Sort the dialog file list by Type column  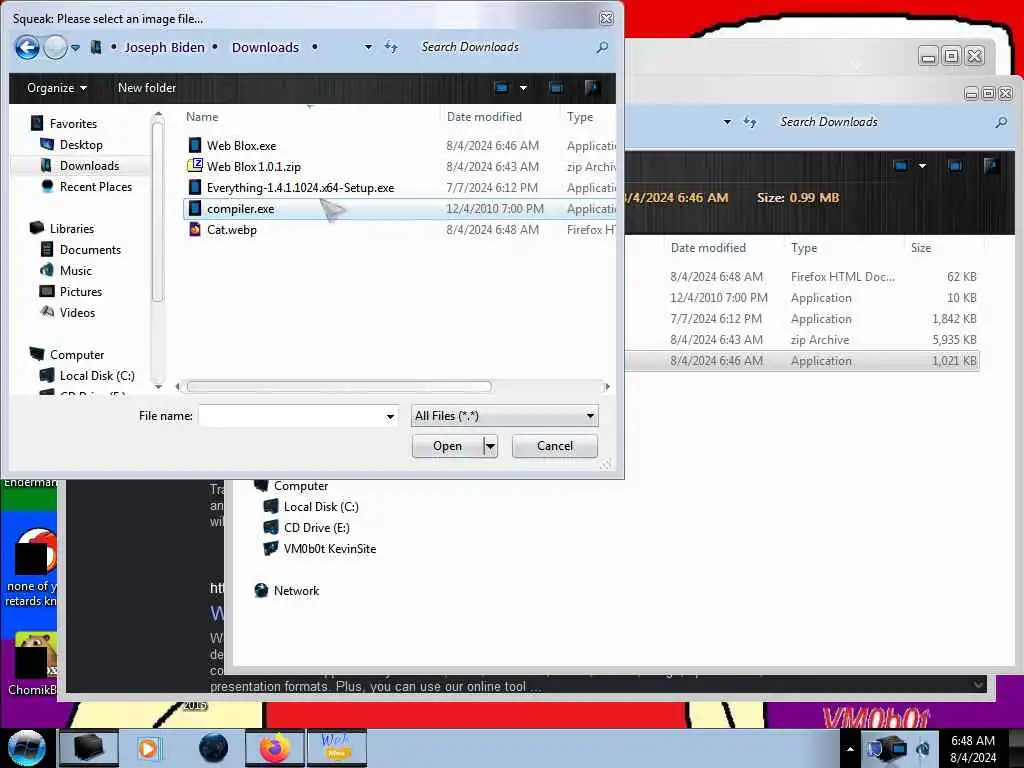580,117
